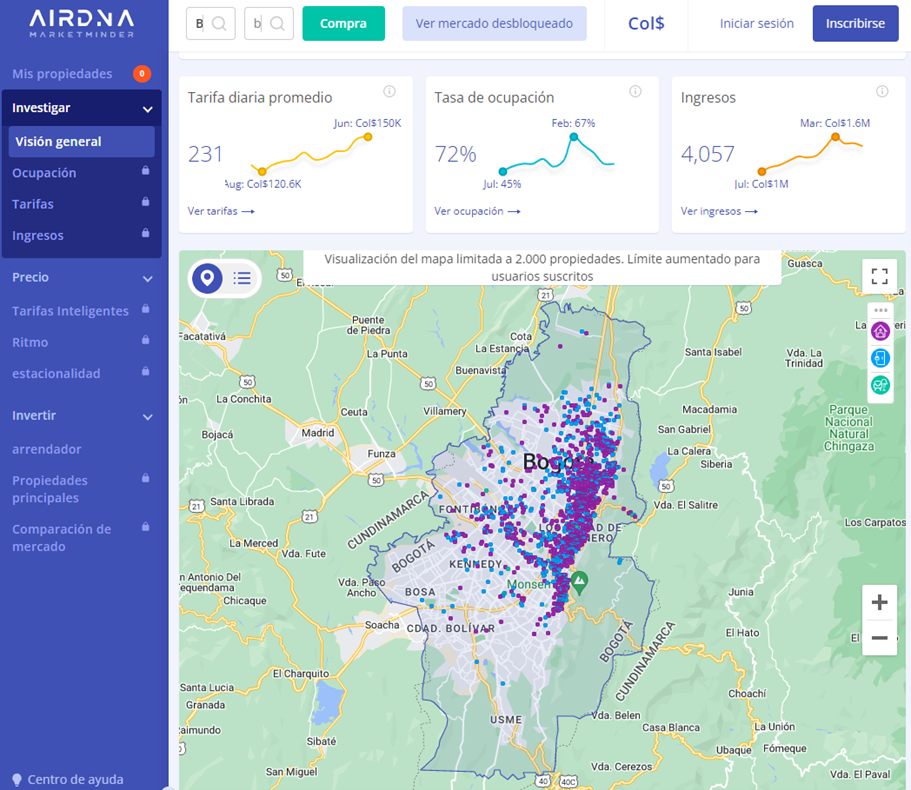Follow the Ver tarifas link
This screenshot has height=790, width=911.
(x=220, y=211)
